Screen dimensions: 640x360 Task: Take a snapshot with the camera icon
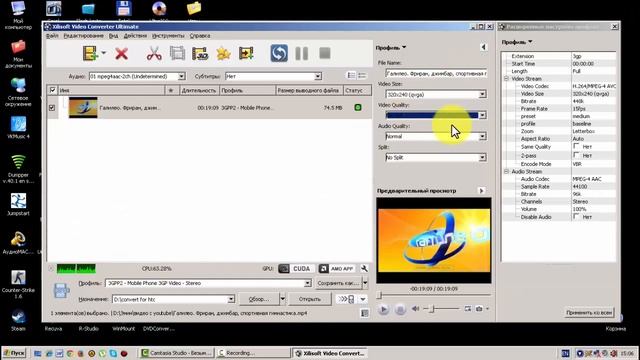479,309
